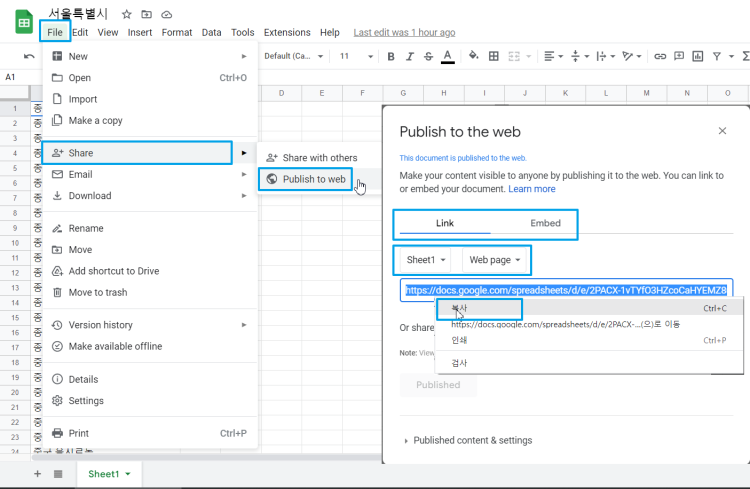Open the Sheet1 dropdown in publish dialog
The image size is (750, 489).
(426, 260)
